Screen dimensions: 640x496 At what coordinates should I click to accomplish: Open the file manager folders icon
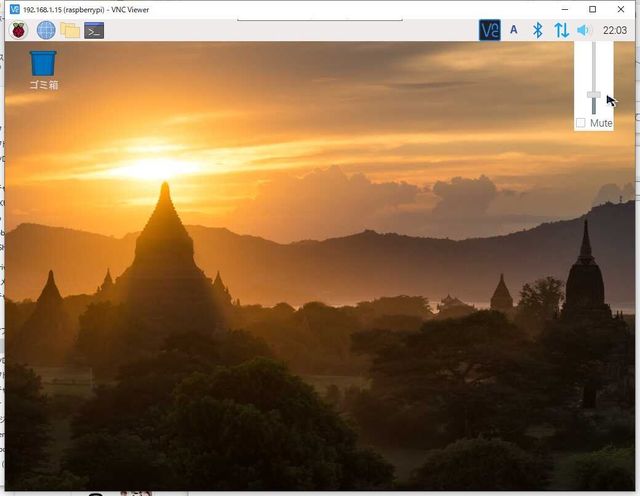pyautogui.click(x=70, y=31)
